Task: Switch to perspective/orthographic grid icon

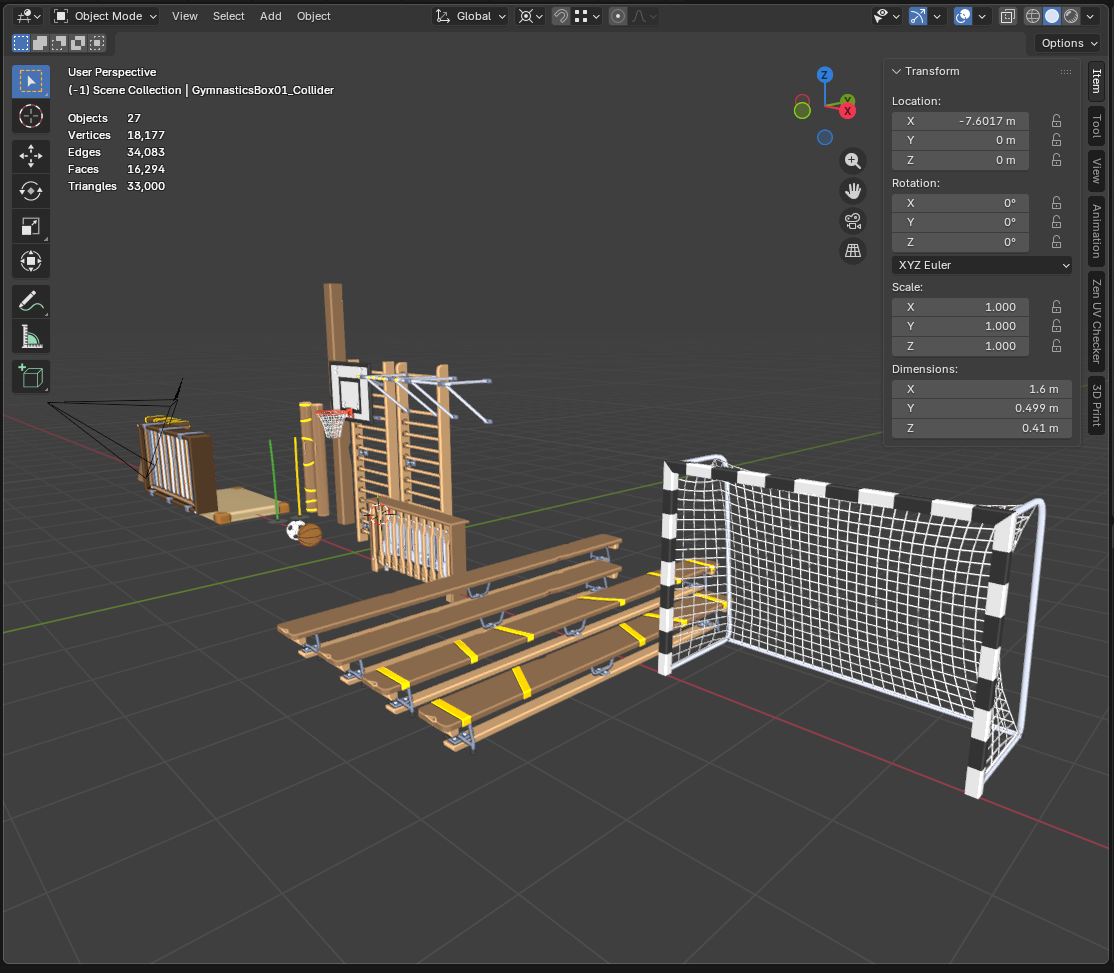Action: (x=852, y=251)
